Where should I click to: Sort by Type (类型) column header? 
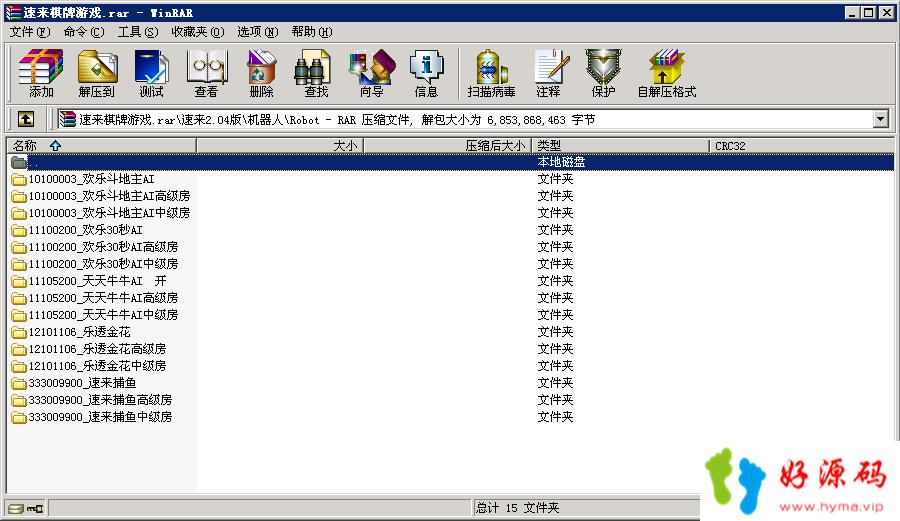coord(620,146)
